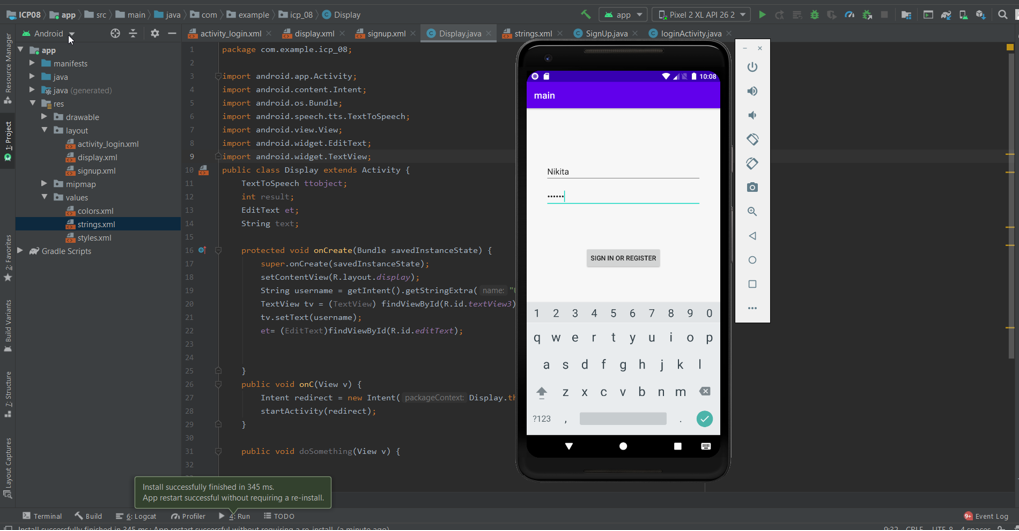Collapse the layout folder

[44, 130]
